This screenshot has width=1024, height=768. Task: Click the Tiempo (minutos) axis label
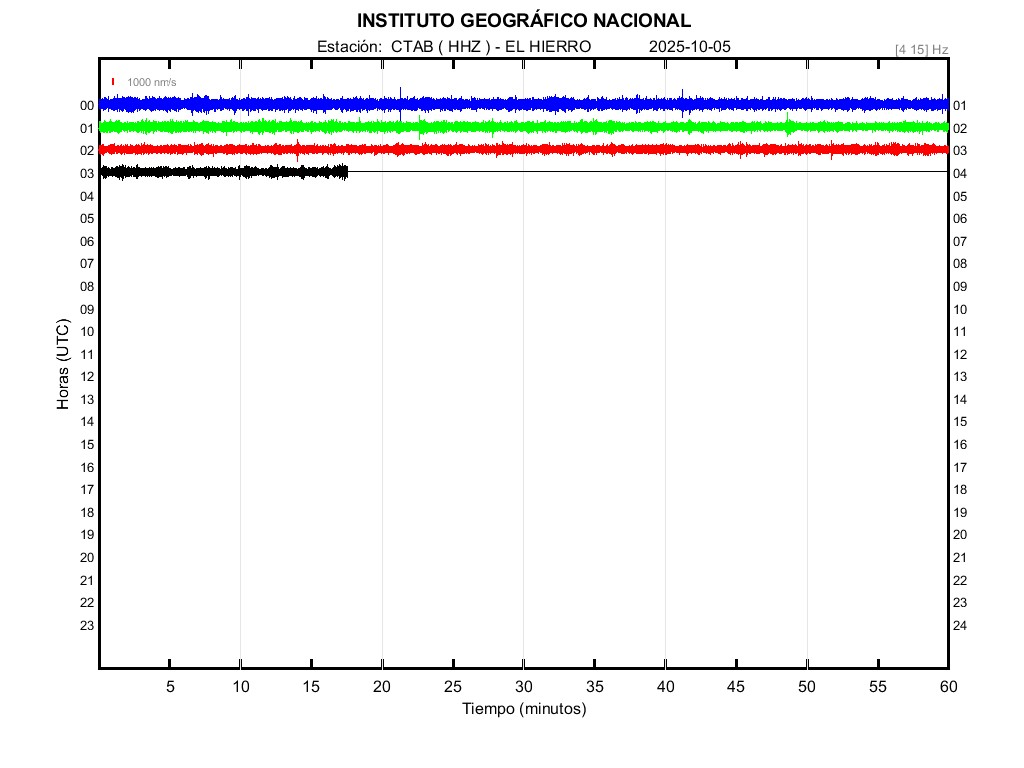pyautogui.click(x=523, y=709)
